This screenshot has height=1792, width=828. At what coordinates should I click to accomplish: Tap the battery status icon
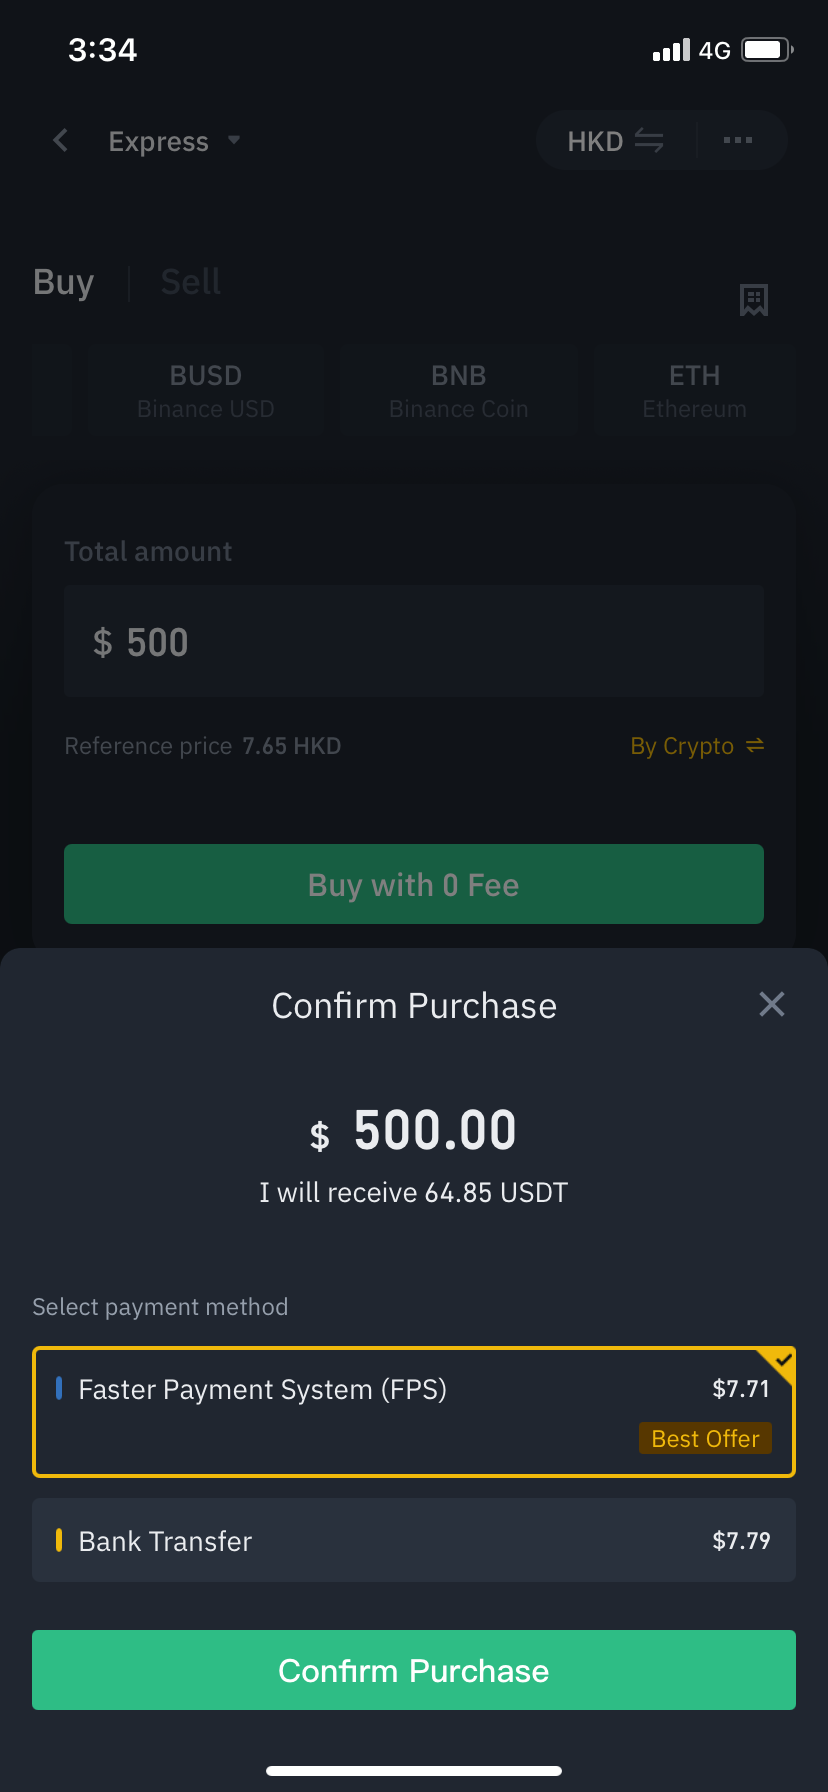[767, 49]
